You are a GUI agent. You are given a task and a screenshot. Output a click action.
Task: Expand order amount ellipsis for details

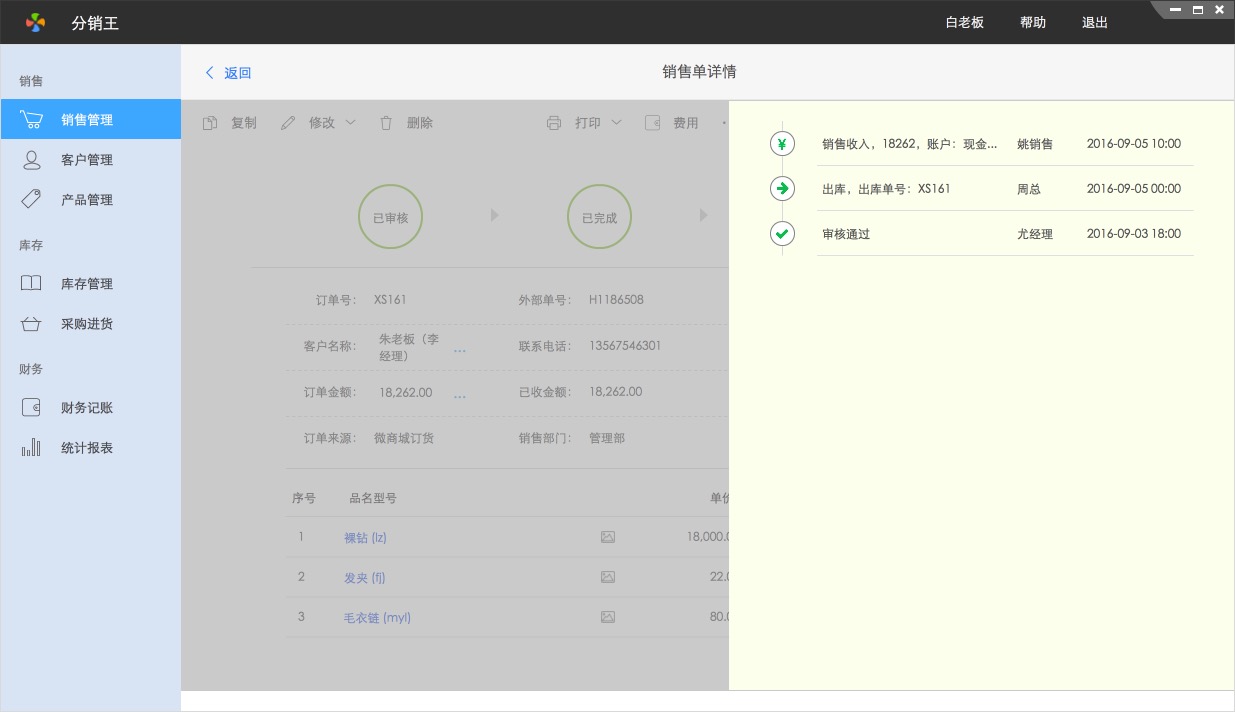coord(459,396)
